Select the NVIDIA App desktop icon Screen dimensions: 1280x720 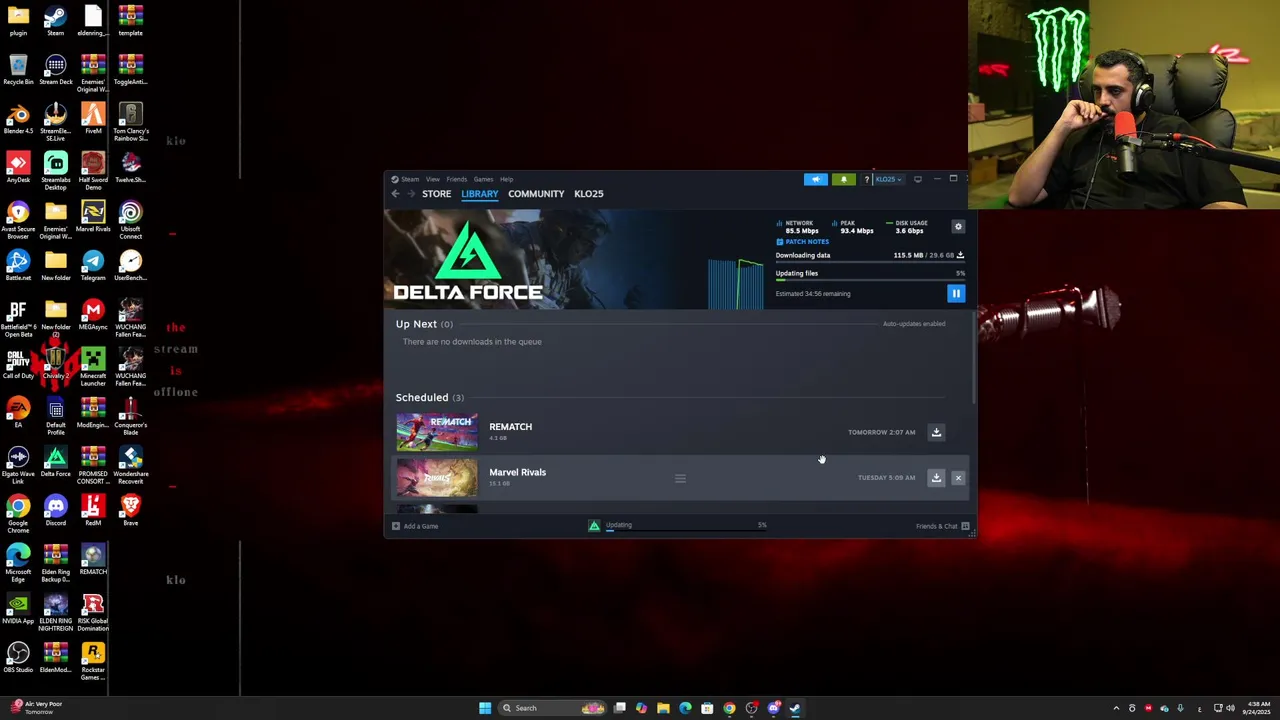18,610
